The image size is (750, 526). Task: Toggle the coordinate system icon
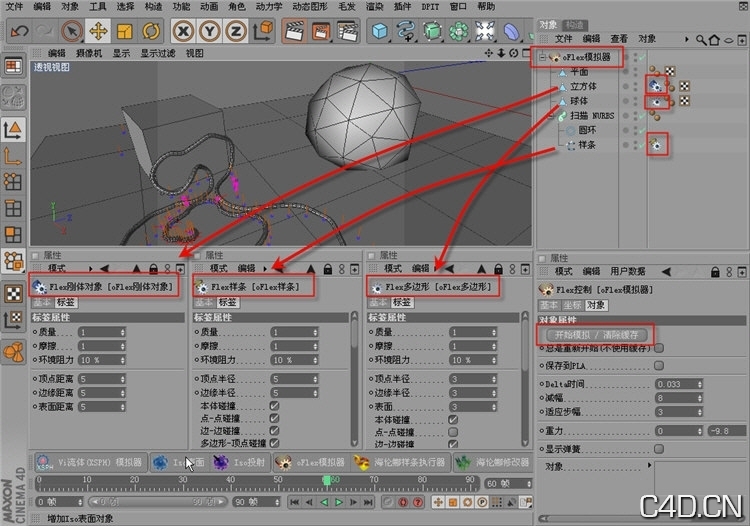tap(263, 30)
